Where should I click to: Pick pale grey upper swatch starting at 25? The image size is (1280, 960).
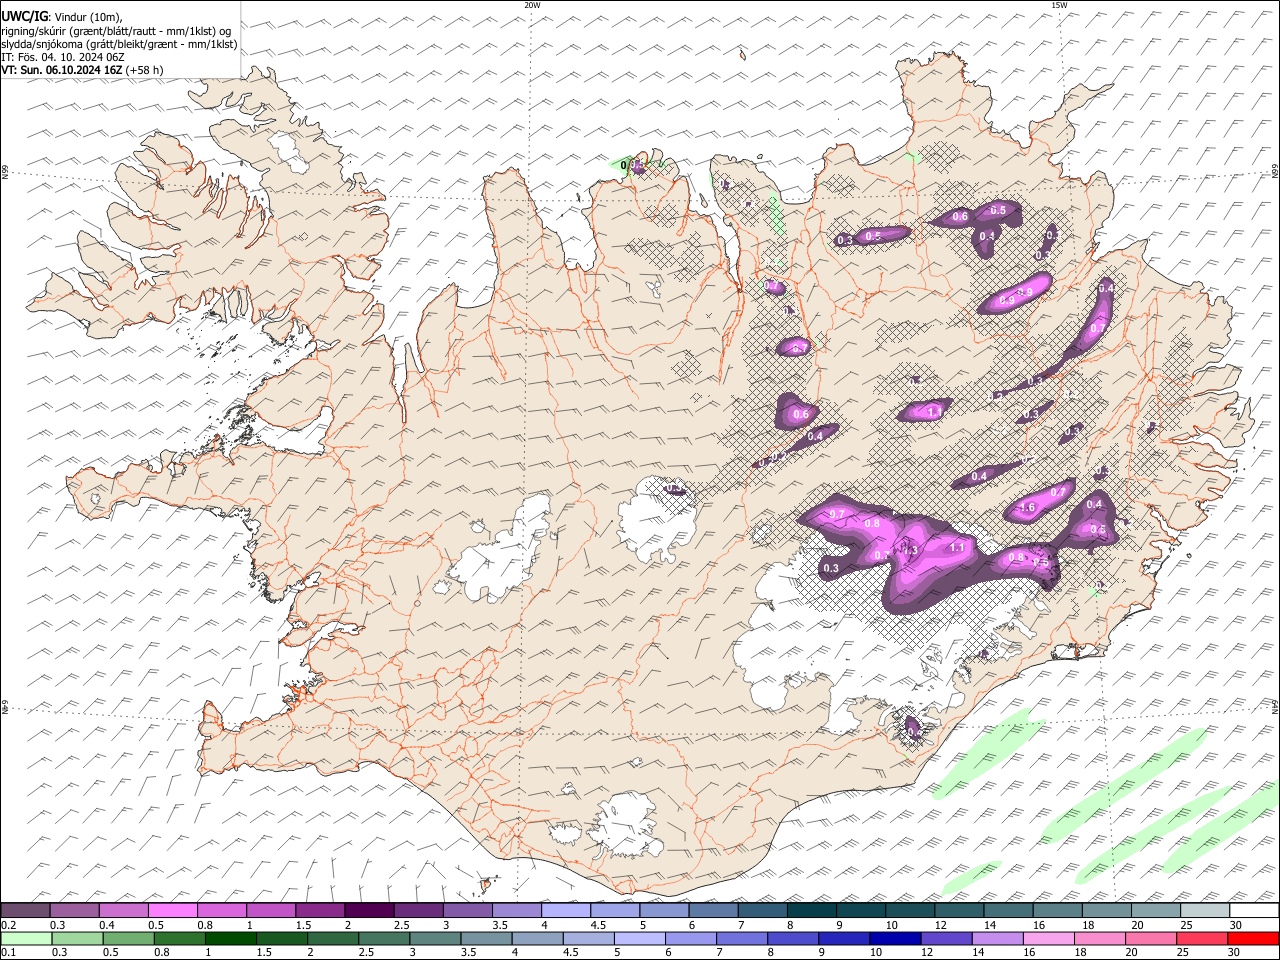point(1205,910)
